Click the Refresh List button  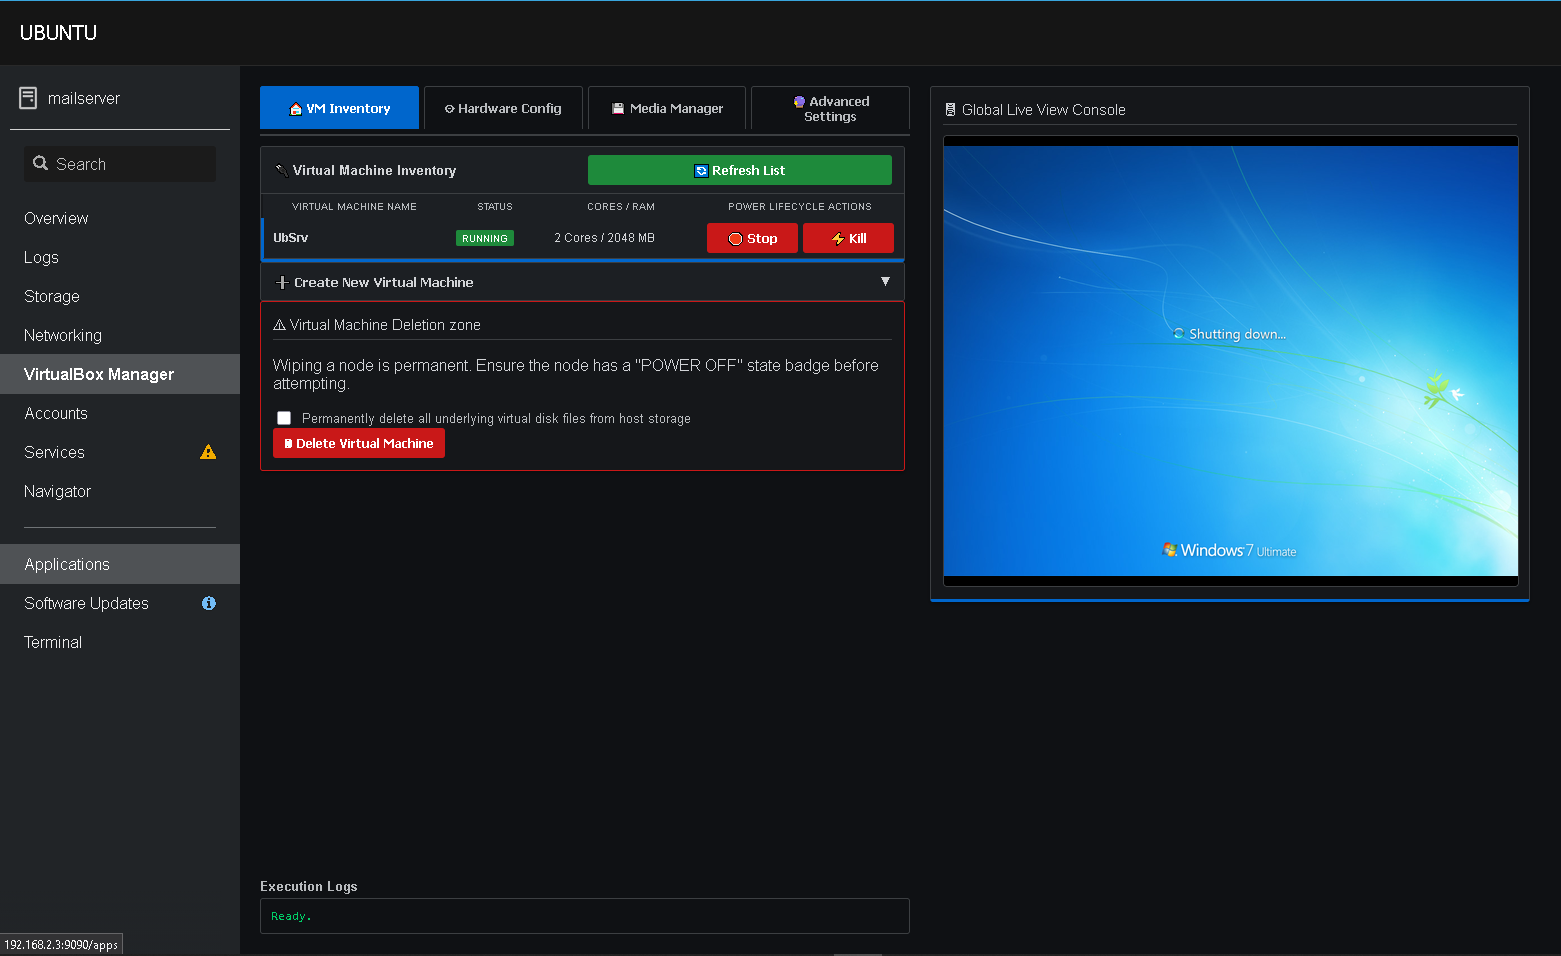tap(740, 170)
